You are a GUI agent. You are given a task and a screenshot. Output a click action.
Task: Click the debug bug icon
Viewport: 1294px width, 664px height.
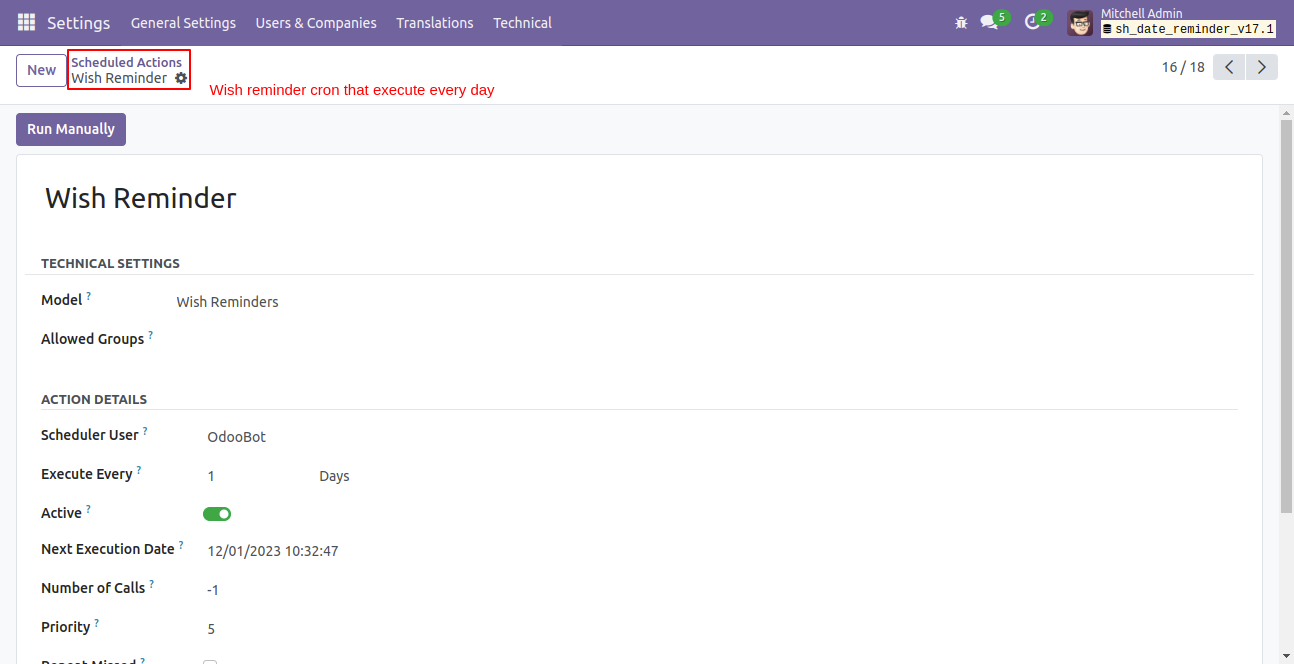[961, 22]
